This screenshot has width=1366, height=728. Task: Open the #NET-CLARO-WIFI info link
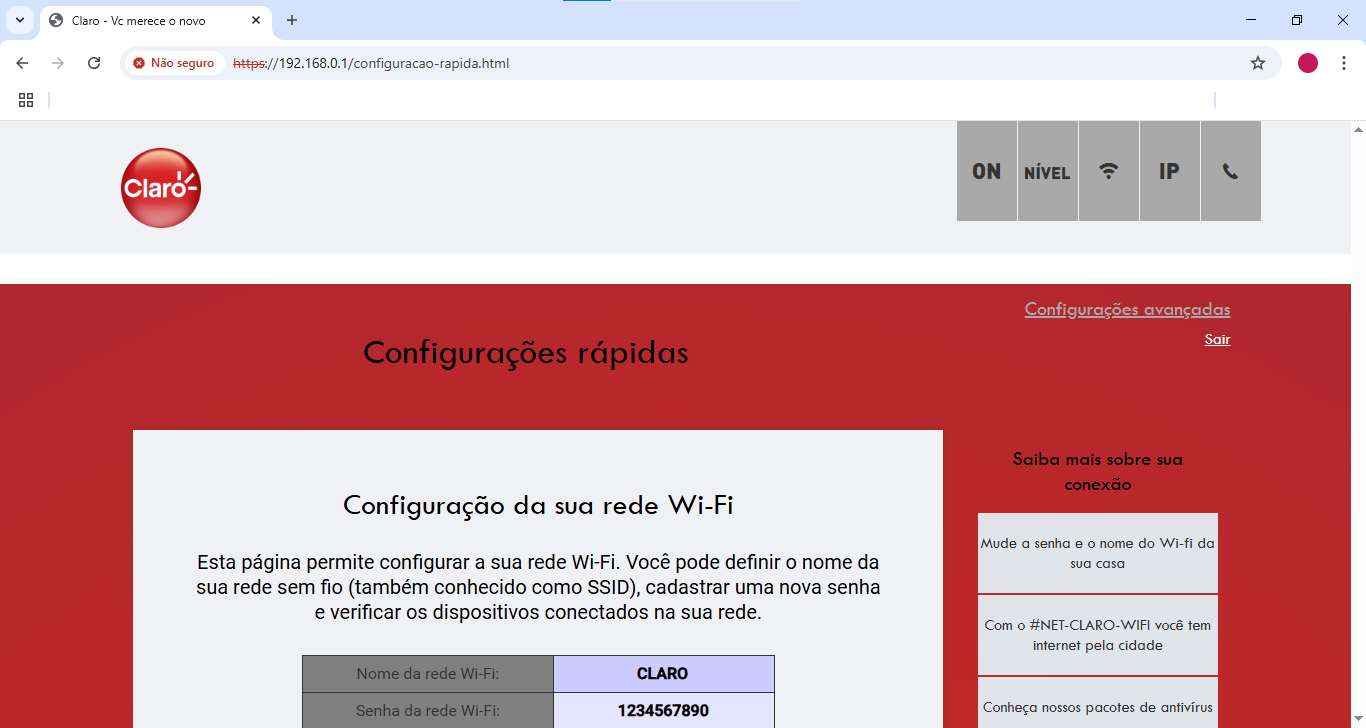click(x=1098, y=635)
